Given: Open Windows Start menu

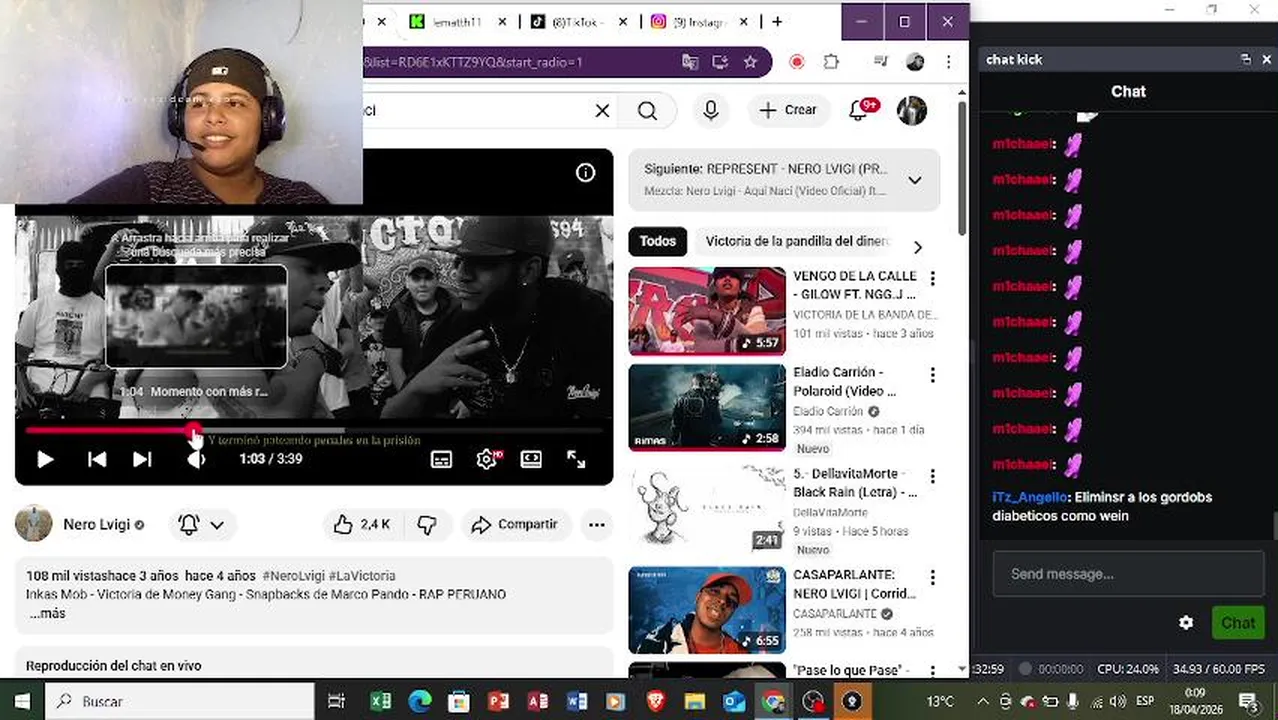Looking at the screenshot, I should tap(22, 701).
